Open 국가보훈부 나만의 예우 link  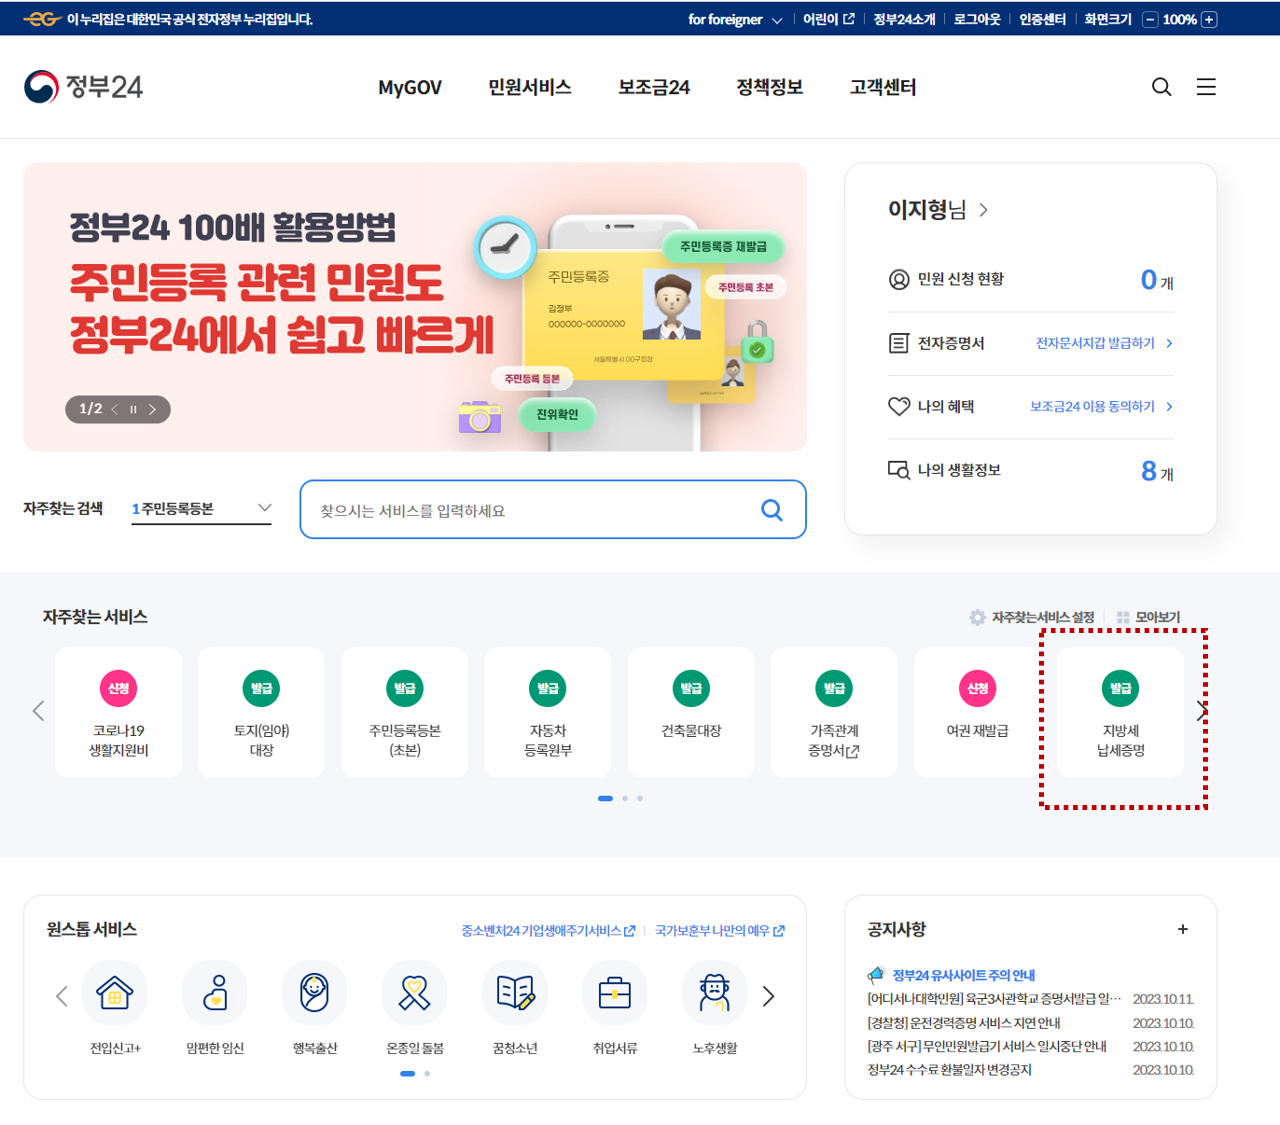pyautogui.click(x=720, y=931)
